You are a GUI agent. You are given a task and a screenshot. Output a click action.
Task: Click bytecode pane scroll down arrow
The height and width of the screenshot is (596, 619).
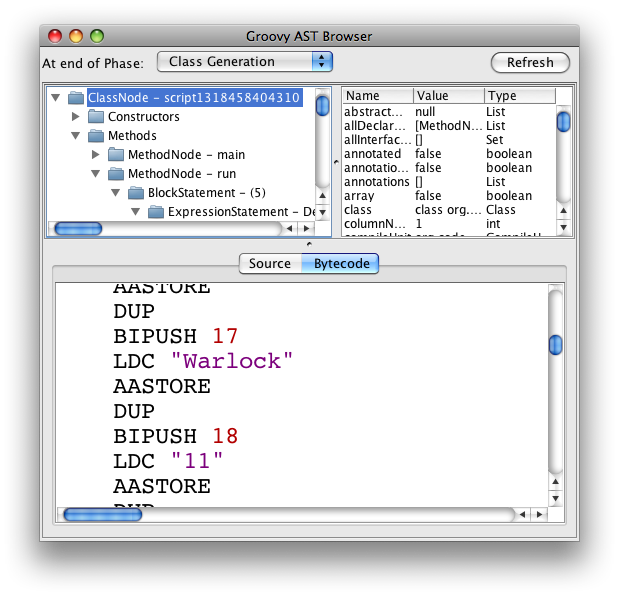coord(555,499)
